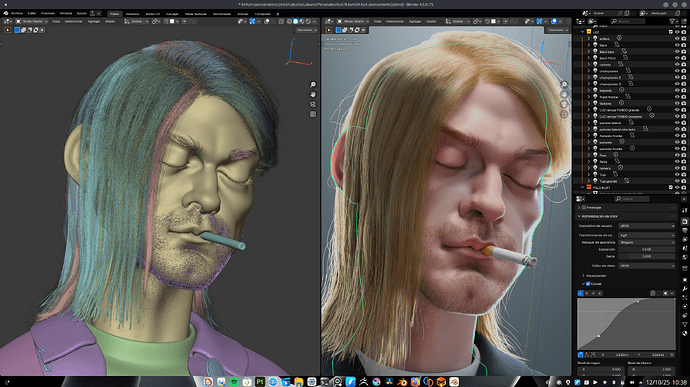690x387 pixels.
Task: Hide the espalda light eye icon
Action: point(677,90)
